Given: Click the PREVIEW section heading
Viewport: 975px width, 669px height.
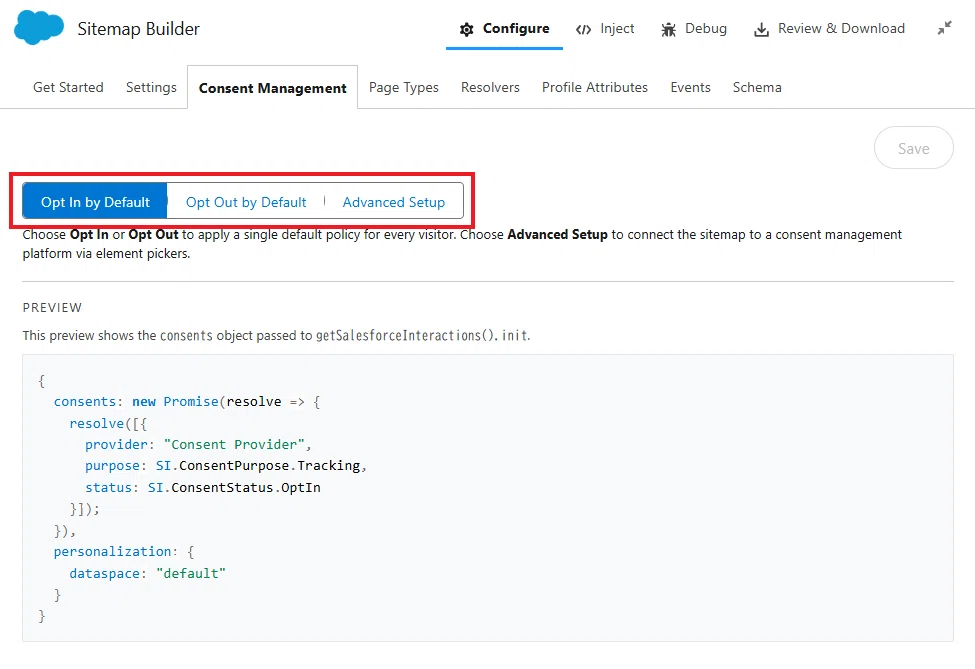Looking at the screenshot, I should [52, 308].
